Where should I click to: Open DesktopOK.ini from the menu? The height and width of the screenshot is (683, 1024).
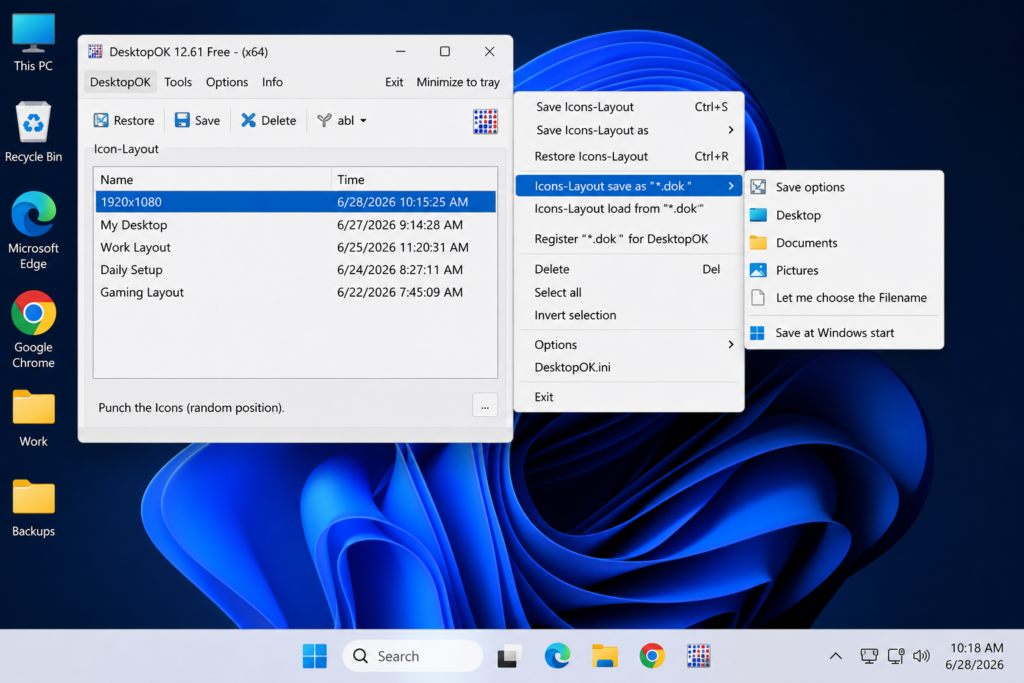pyautogui.click(x=629, y=367)
